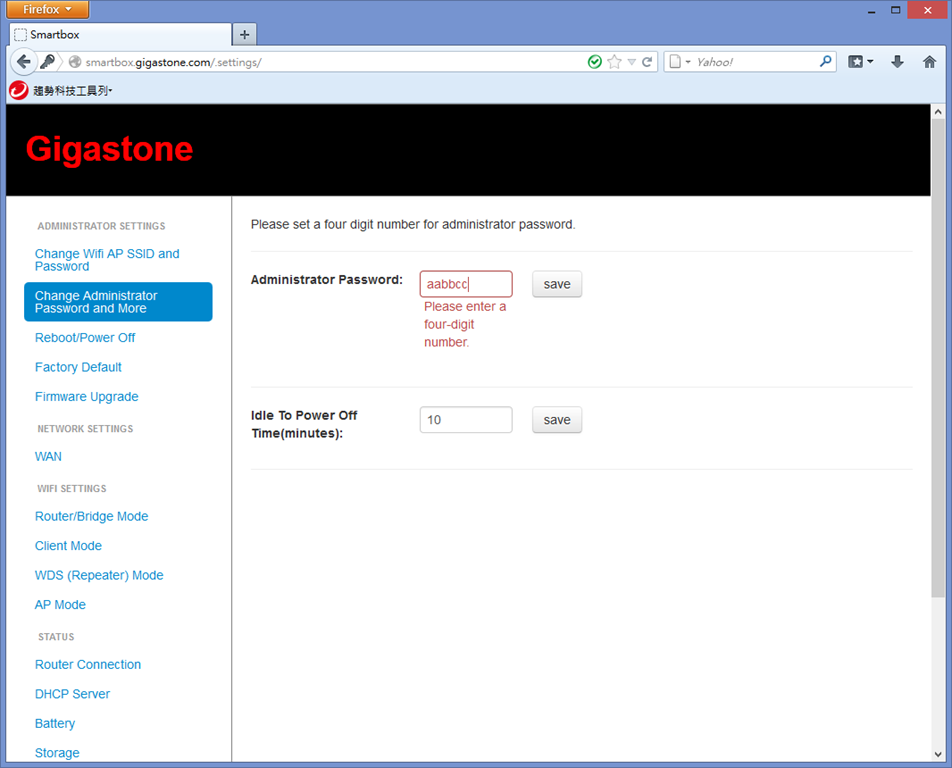Open new tab with plus button
Screen dimensions: 952x768
click(245, 35)
